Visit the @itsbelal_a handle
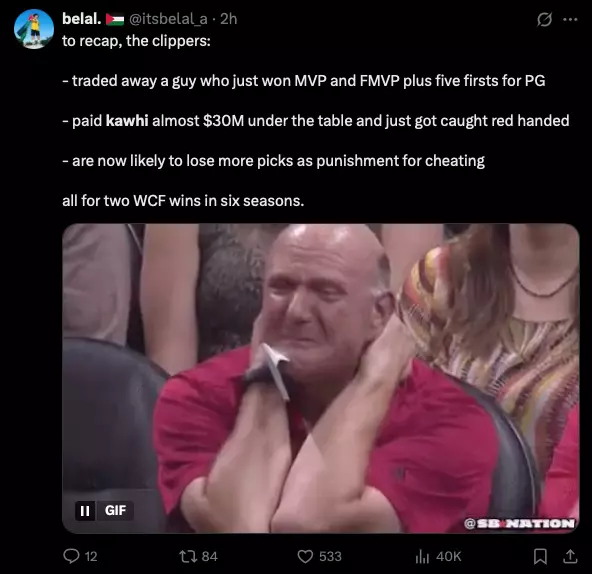Viewport: 592px width, 574px height. [168, 19]
